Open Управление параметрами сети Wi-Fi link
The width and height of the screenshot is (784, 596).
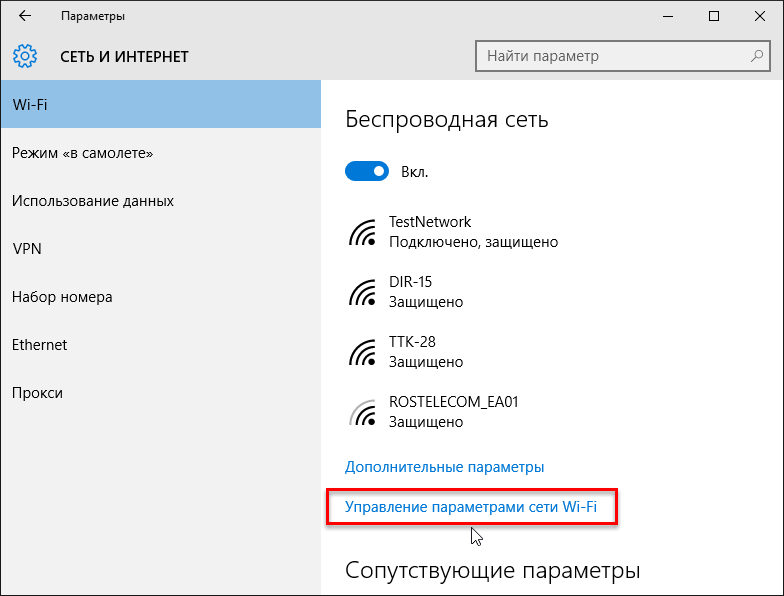click(x=470, y=507)
